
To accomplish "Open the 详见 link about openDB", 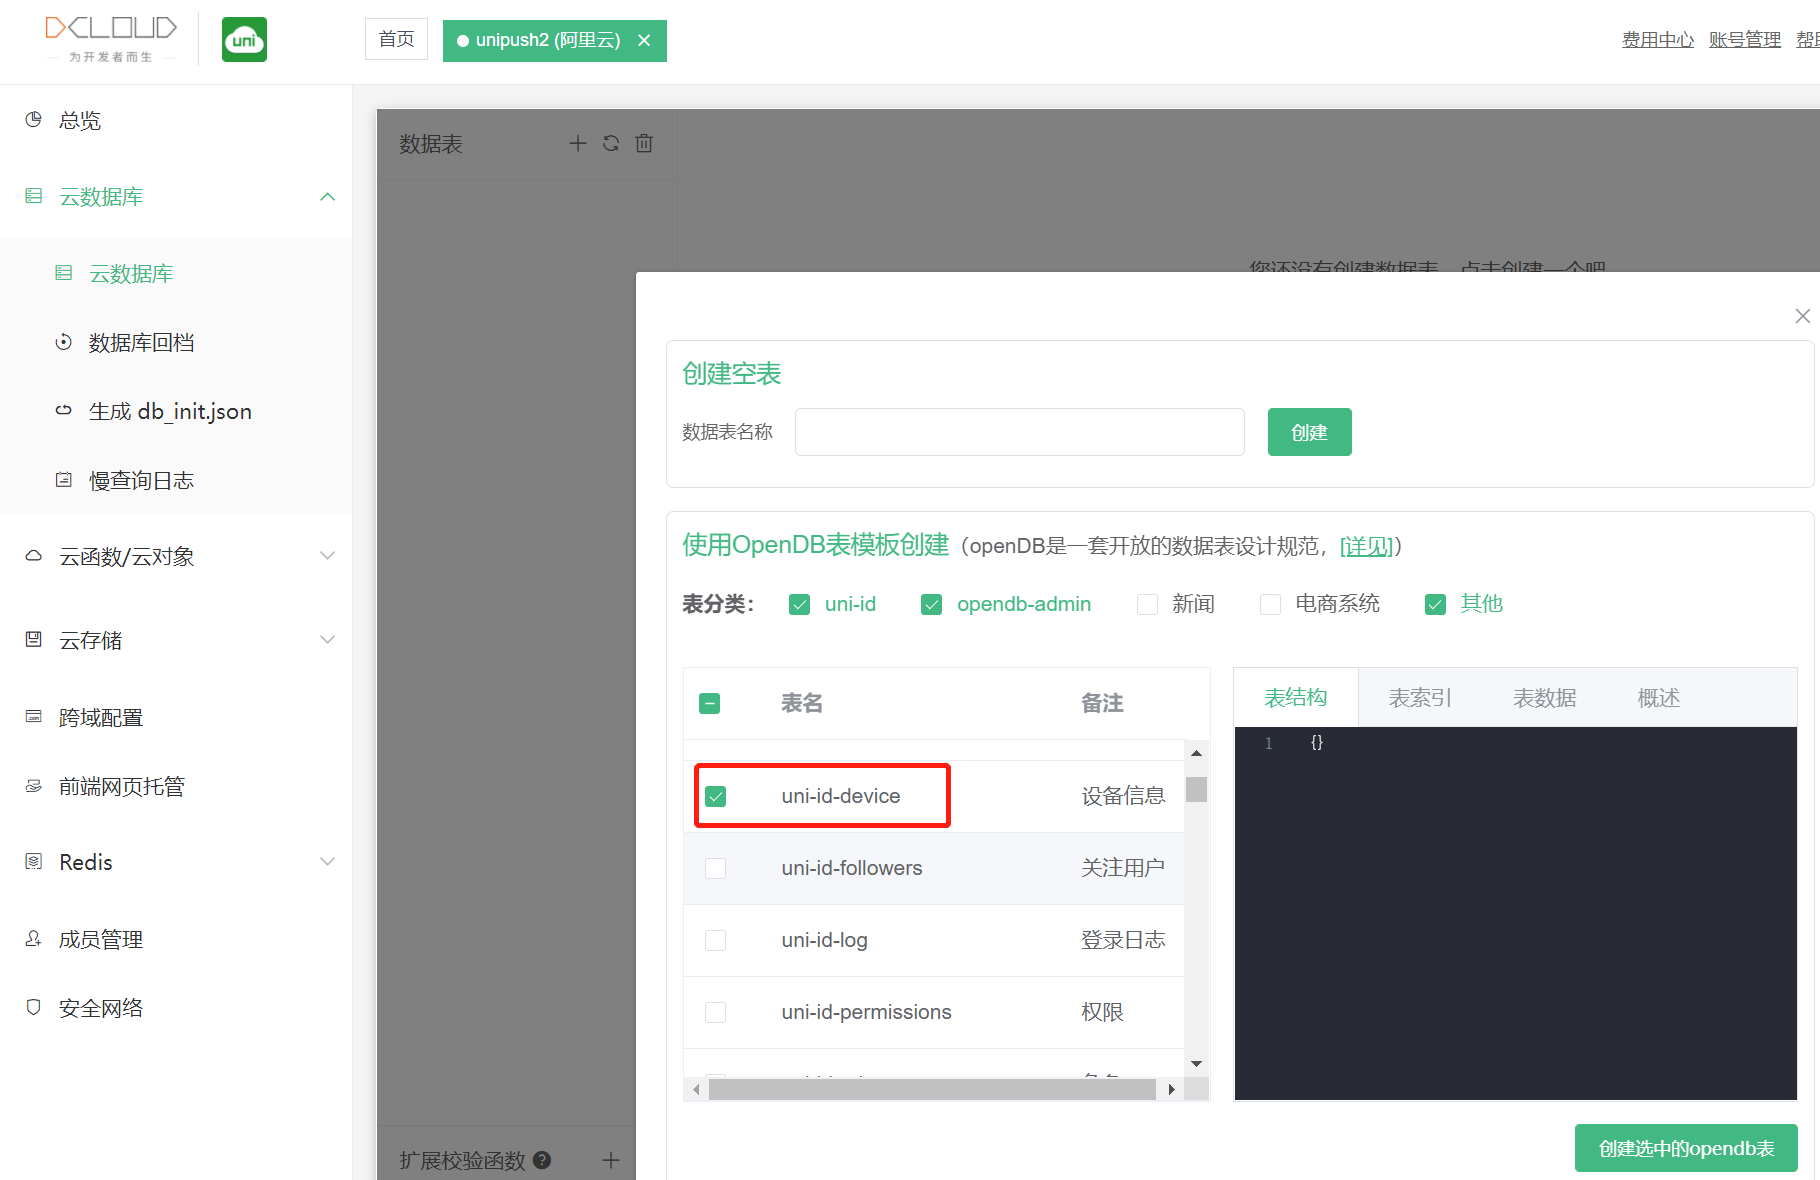I will click(1366, 547).
